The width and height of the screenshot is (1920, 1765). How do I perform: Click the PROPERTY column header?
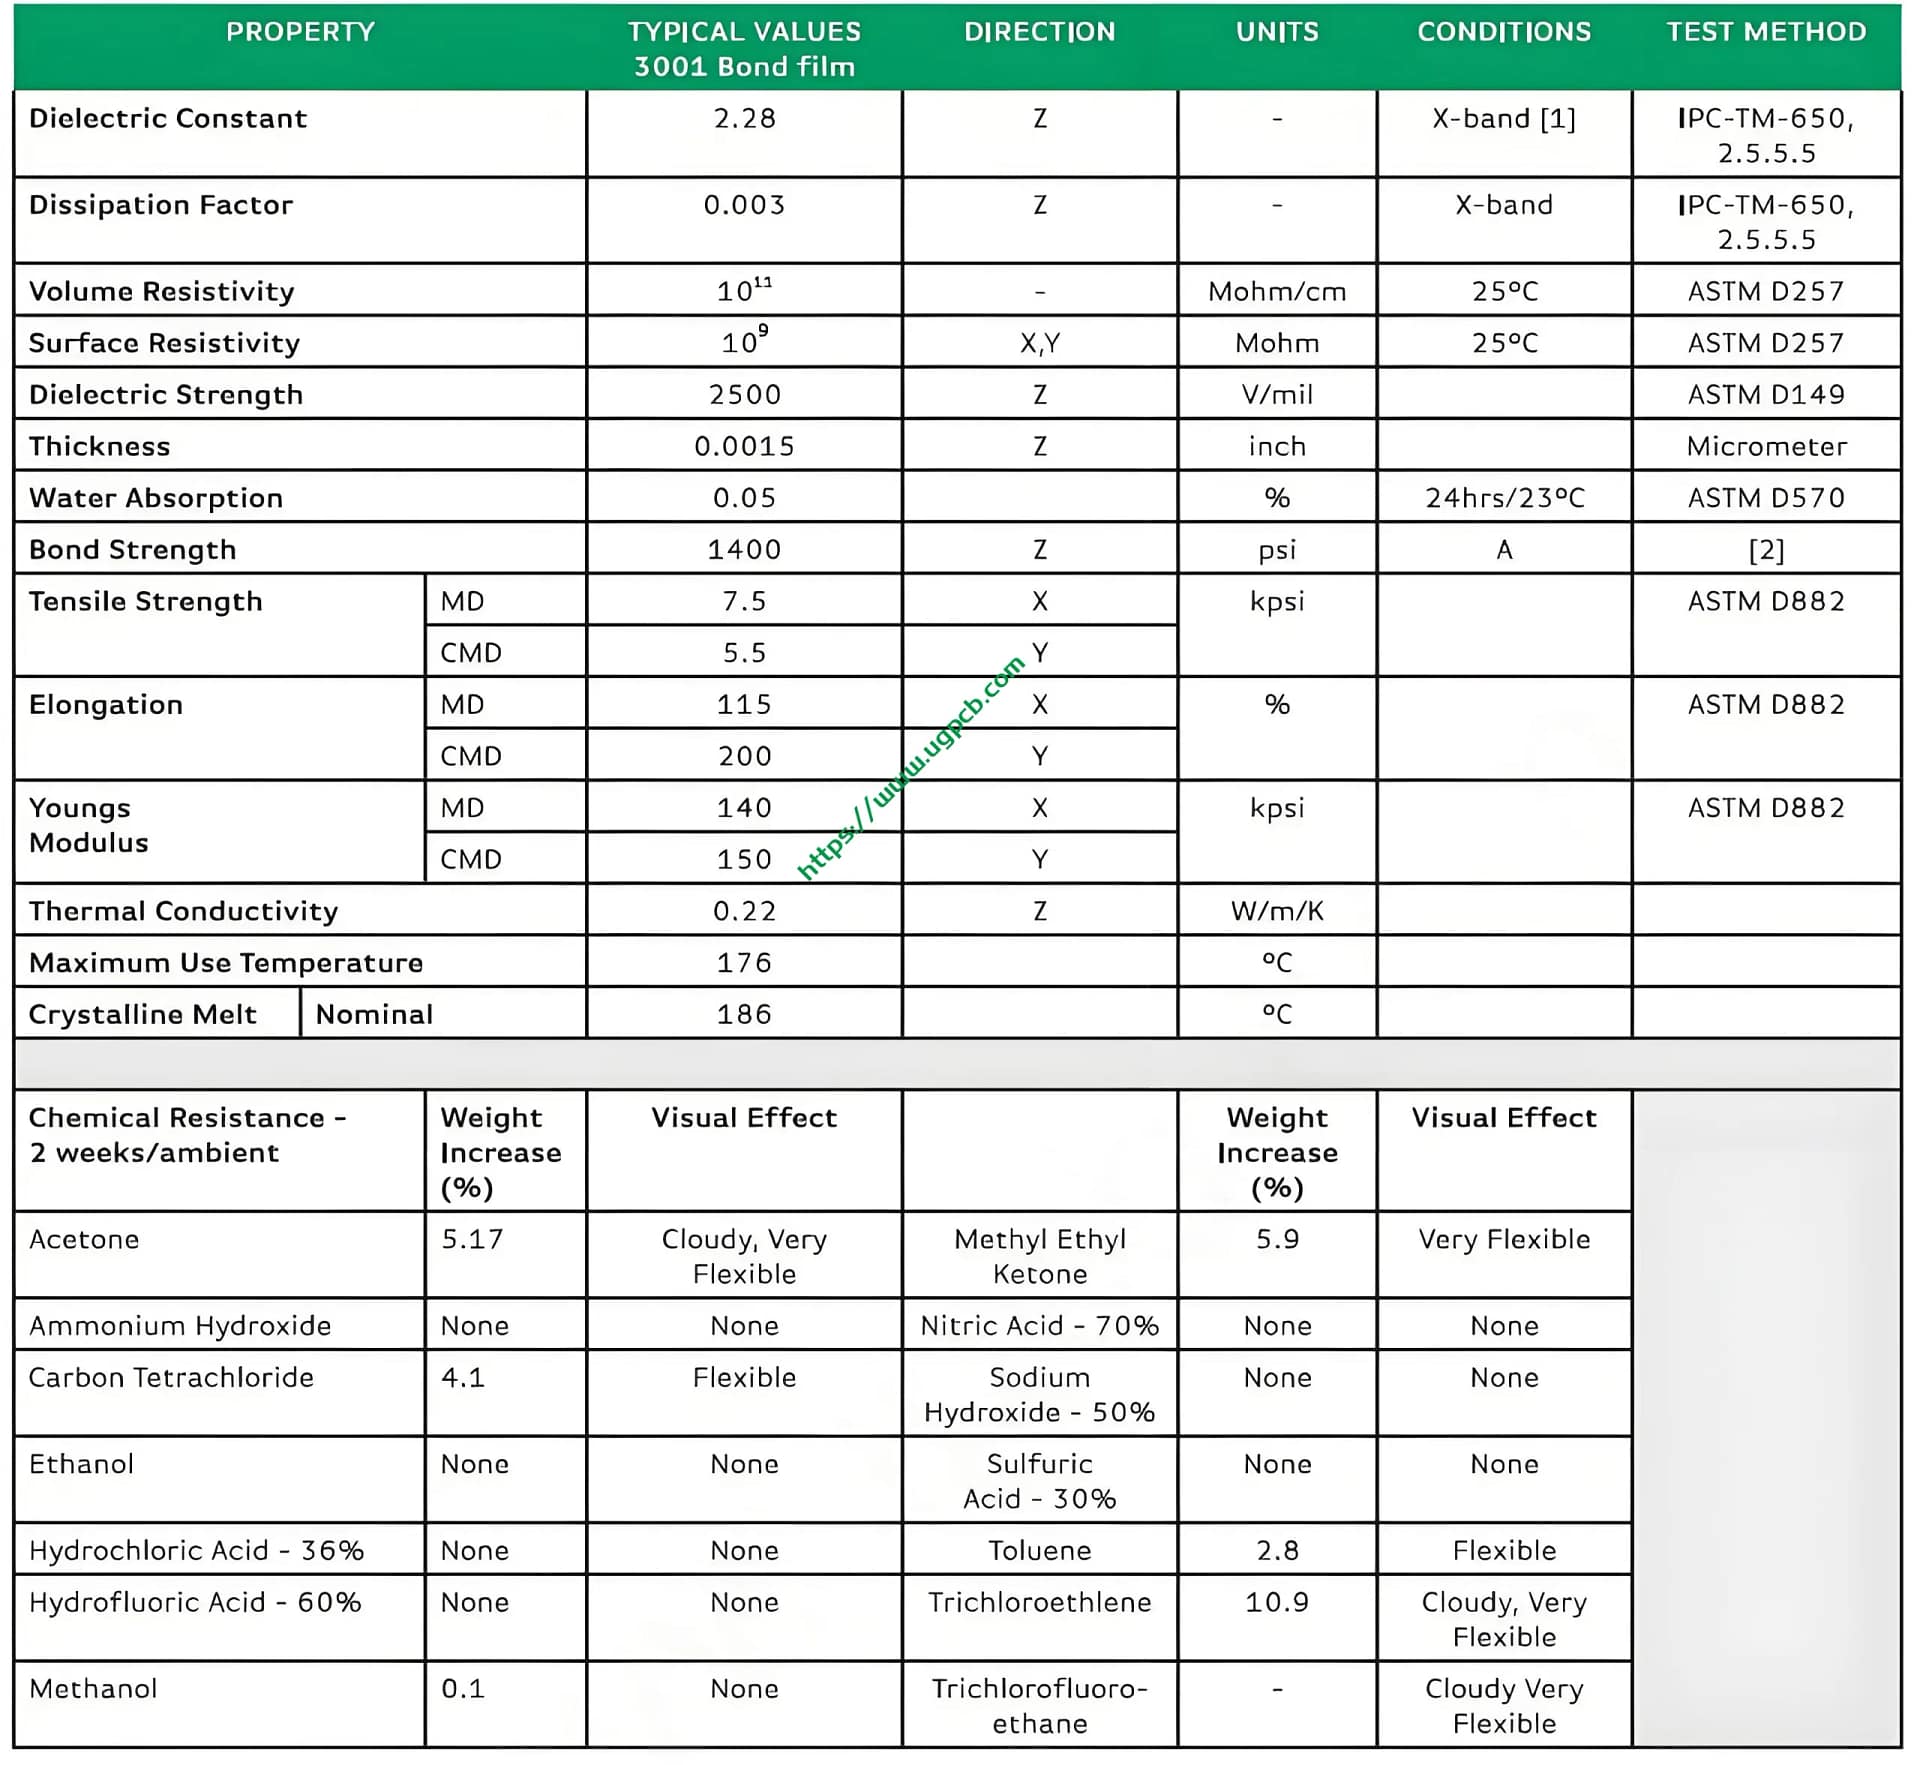300,32
